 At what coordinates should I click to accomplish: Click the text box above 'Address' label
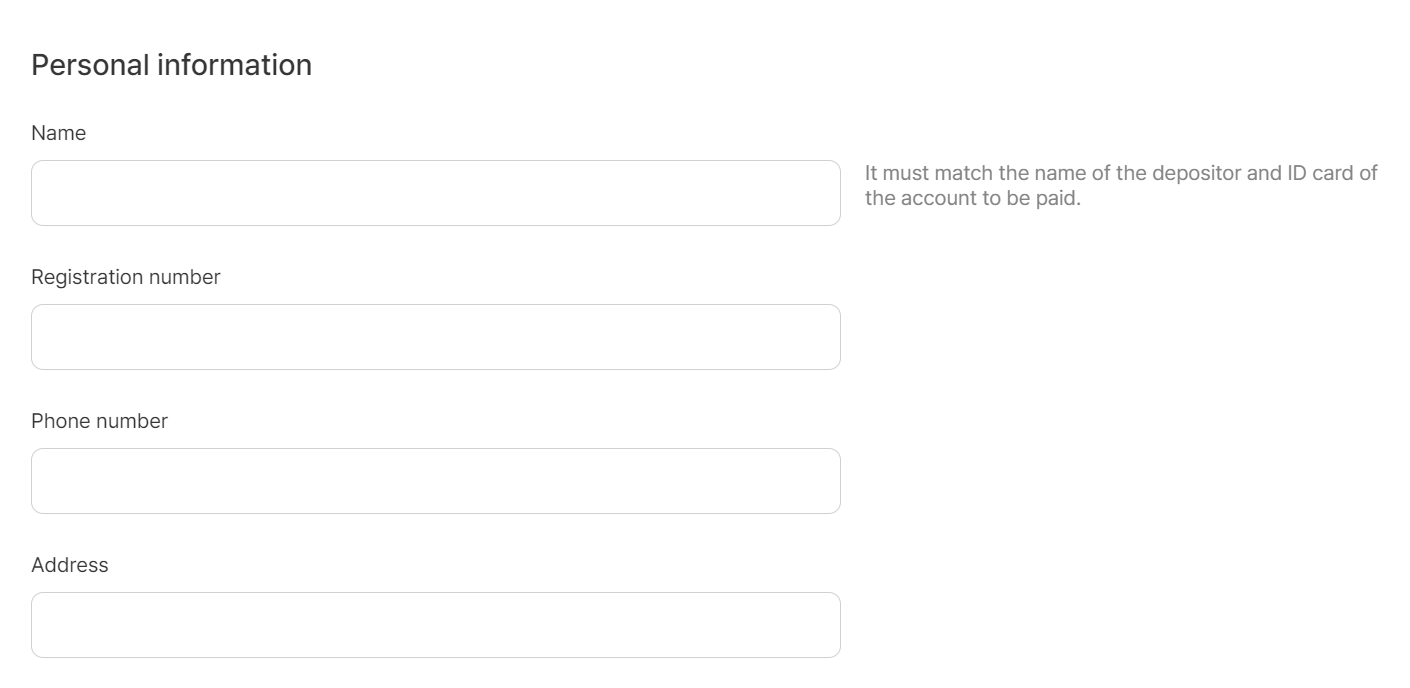point(435,481)
